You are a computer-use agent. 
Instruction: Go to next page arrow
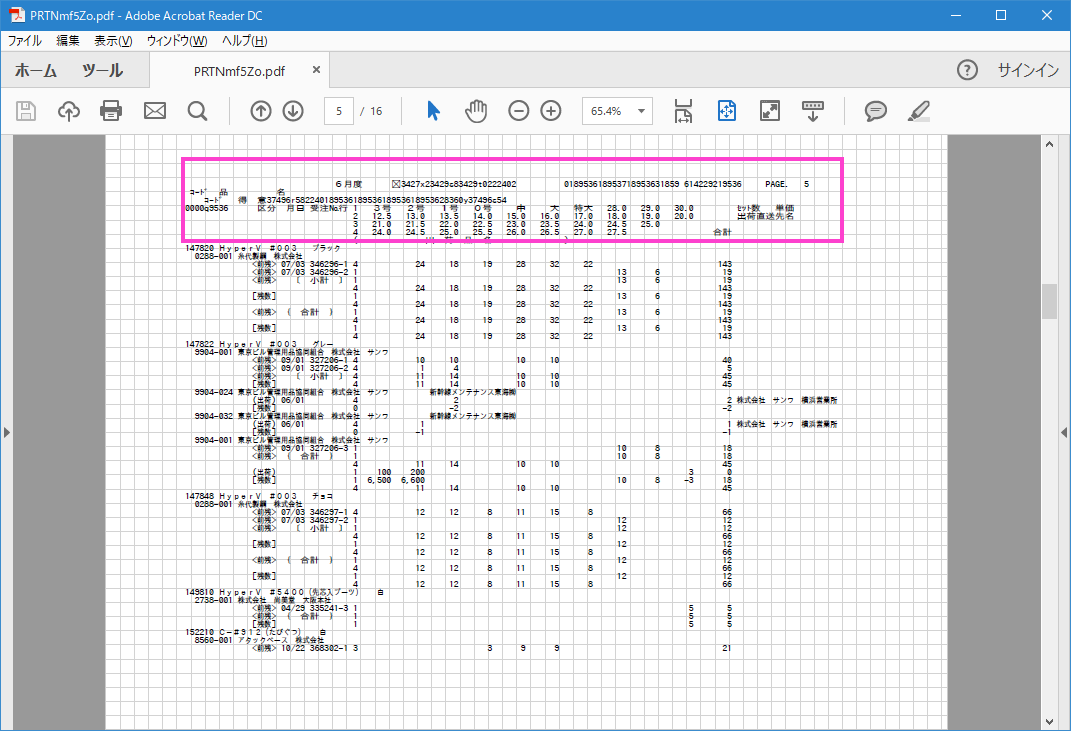[293, 111]
